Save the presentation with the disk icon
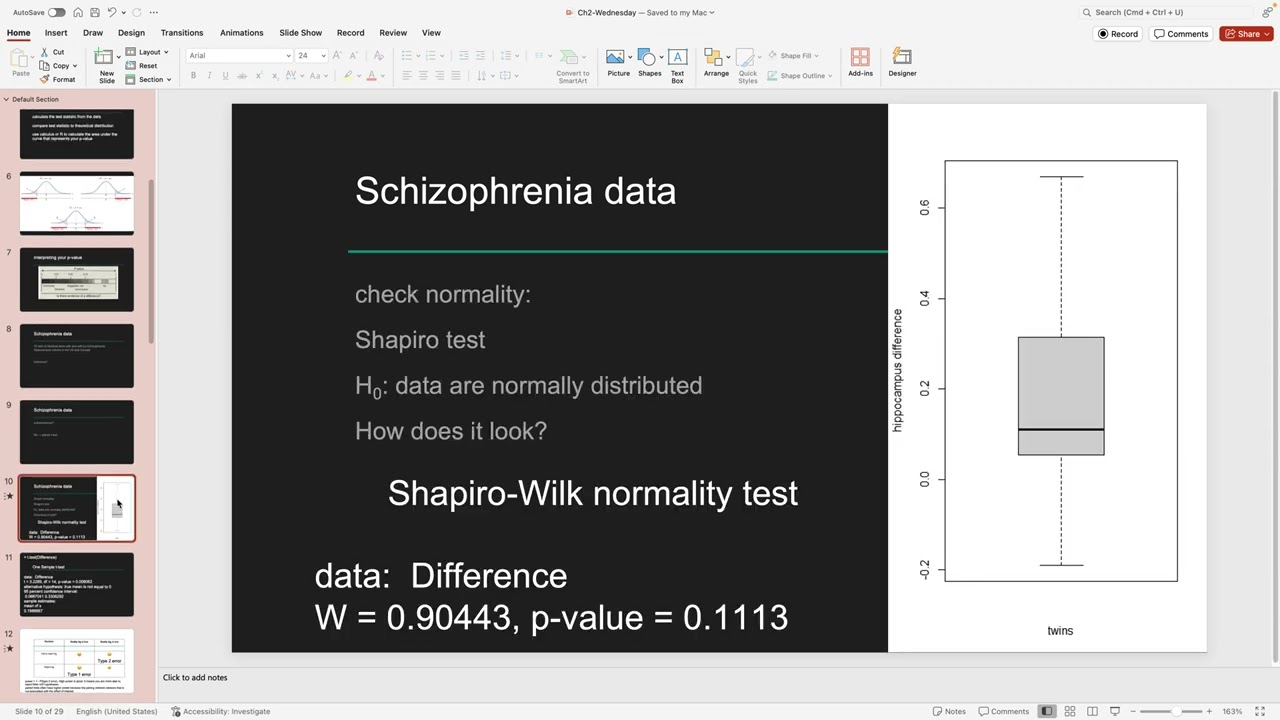Viewport: 1280px width, 720px height. click(x=95, y=13)
